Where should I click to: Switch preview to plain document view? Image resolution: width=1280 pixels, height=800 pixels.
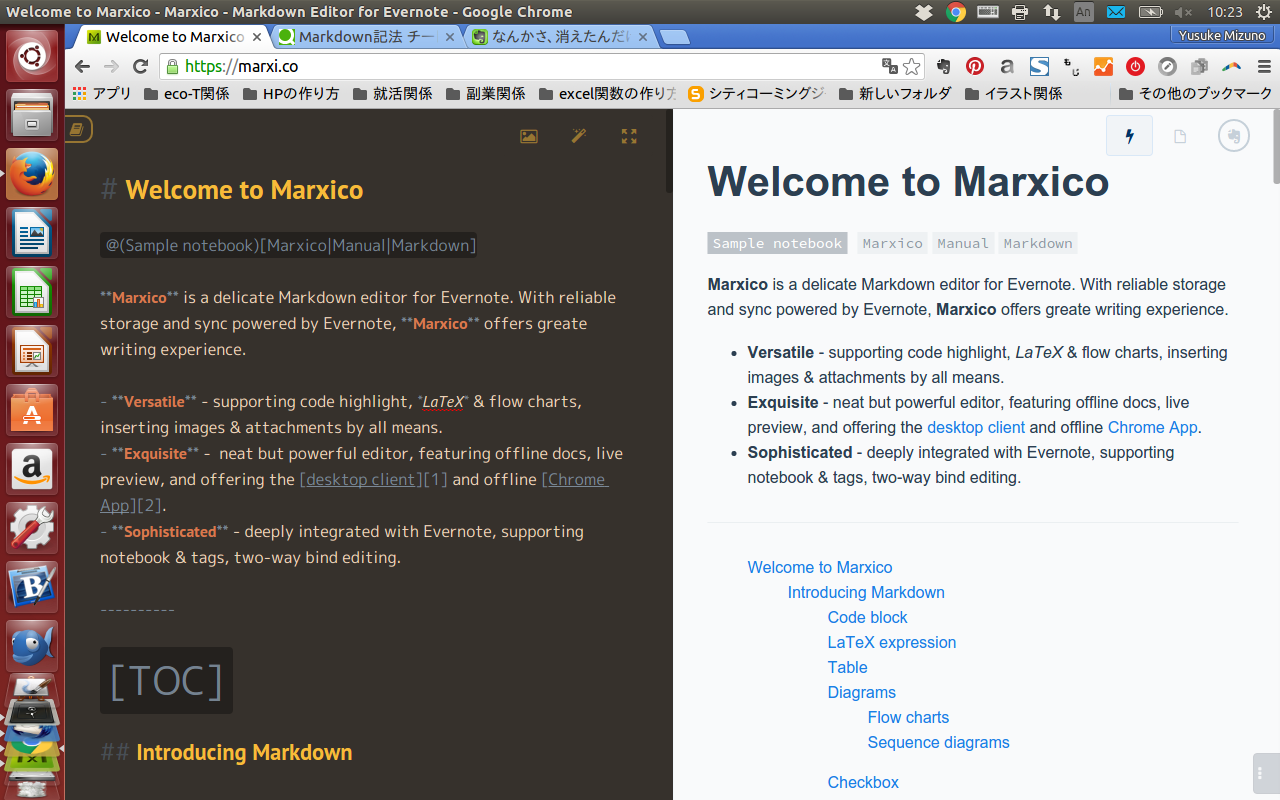click(1180, 135)
